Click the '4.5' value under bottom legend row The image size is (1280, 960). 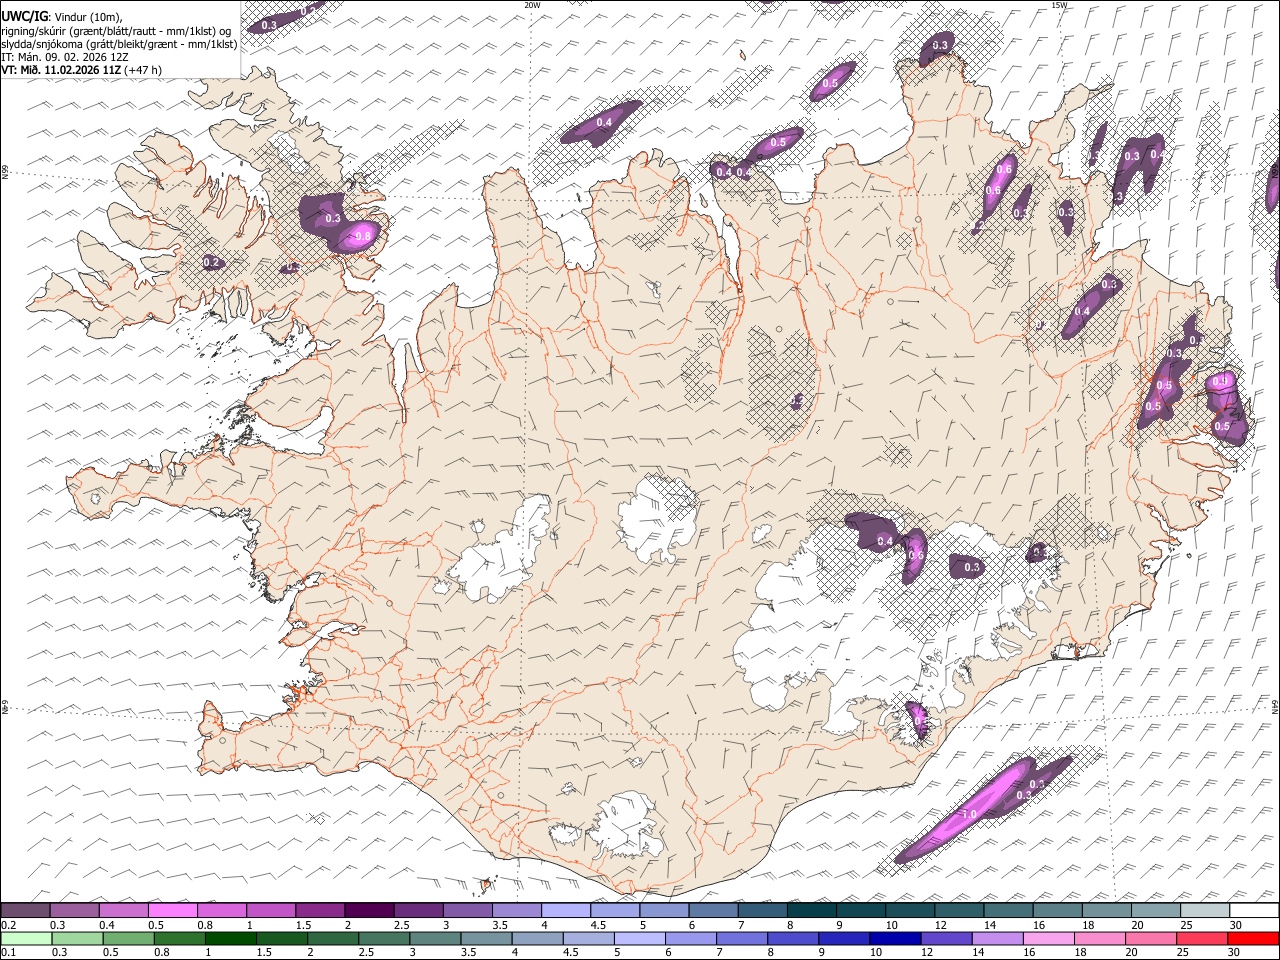pos(571,953)
